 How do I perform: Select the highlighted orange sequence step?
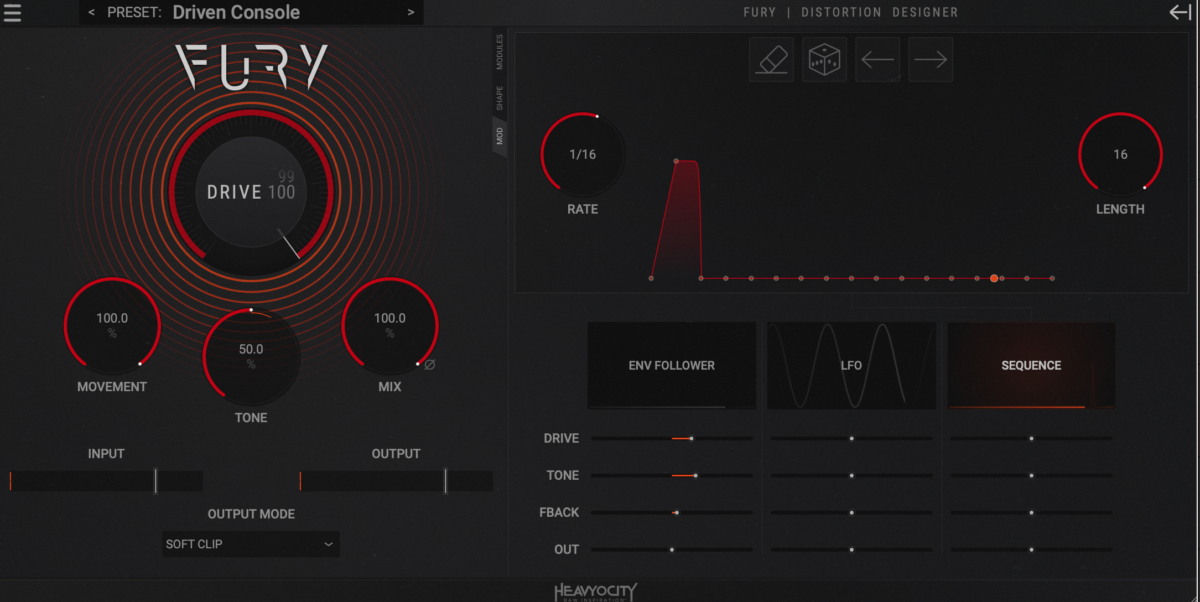(994, 278)
